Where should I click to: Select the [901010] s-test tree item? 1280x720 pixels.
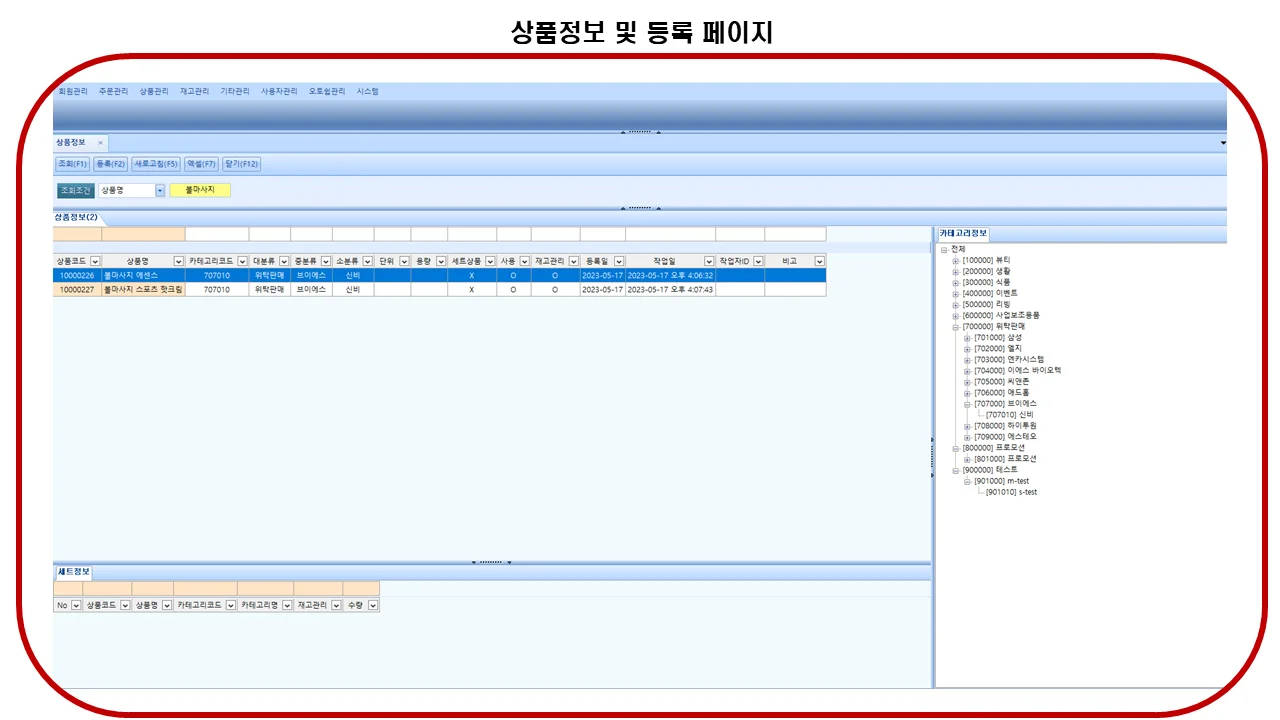(x=1011, y=492)
